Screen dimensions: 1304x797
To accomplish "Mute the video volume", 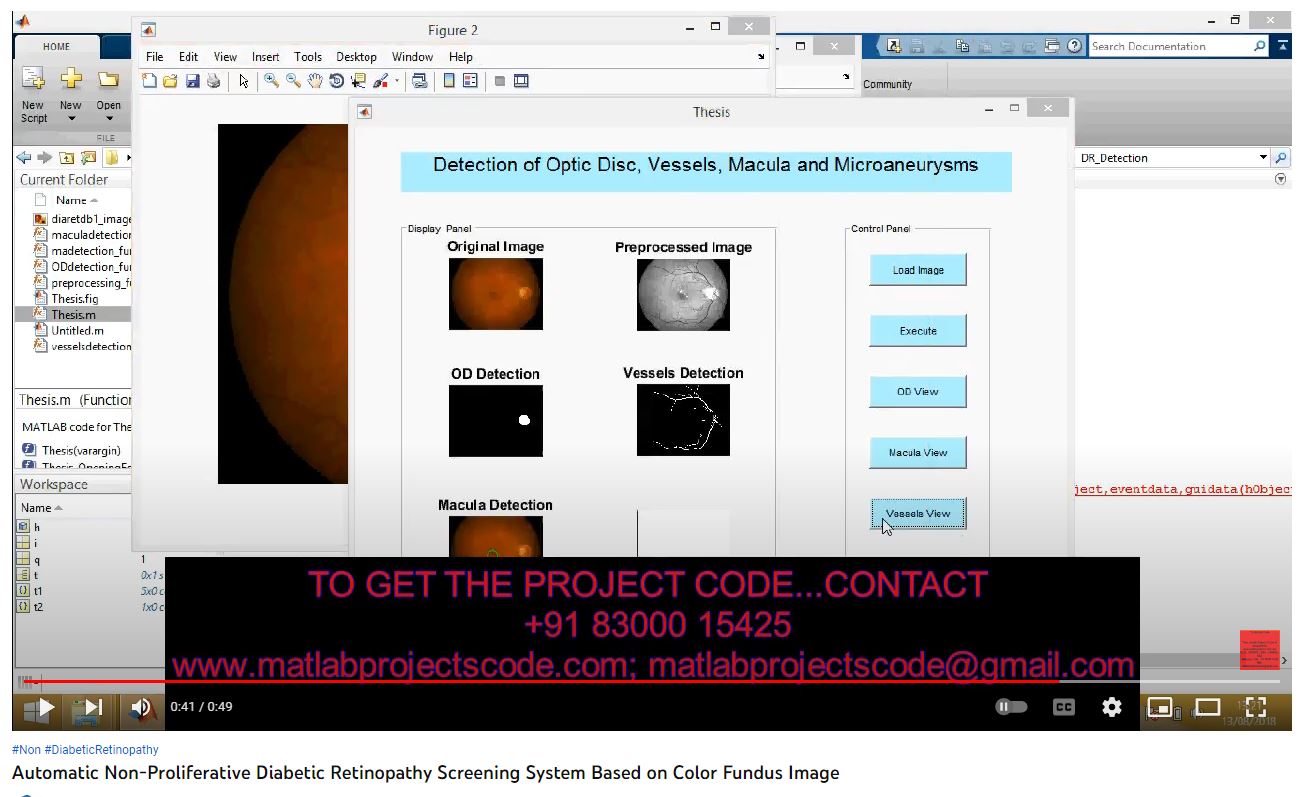I will click(x=141, y=707).
